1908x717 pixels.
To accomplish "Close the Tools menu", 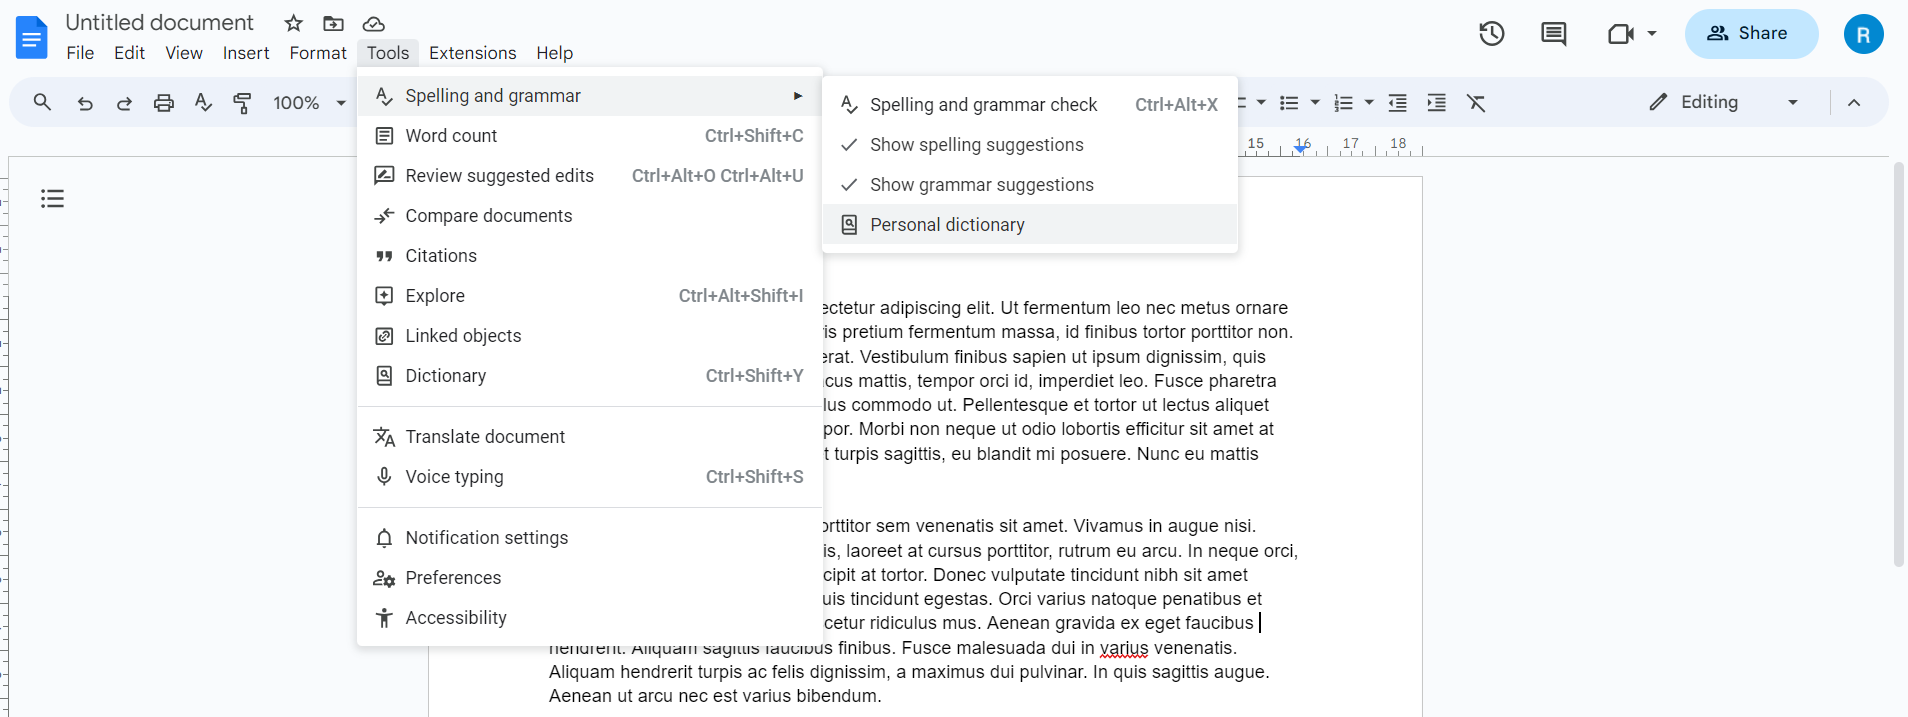I will [388, 53].
